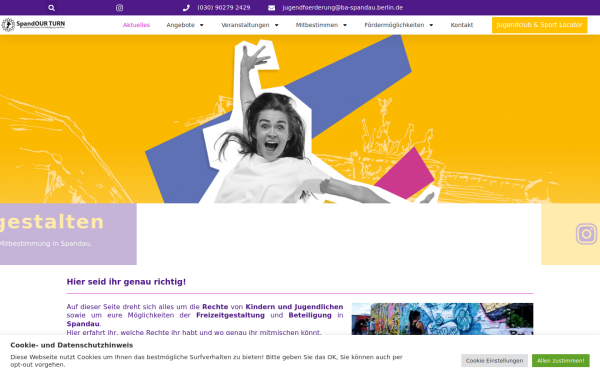The height and width of the screenshot is (375, 600).
Task: Click 'Cookie- und Datenschutzhinweis' heading
Action: coord(72,345)
